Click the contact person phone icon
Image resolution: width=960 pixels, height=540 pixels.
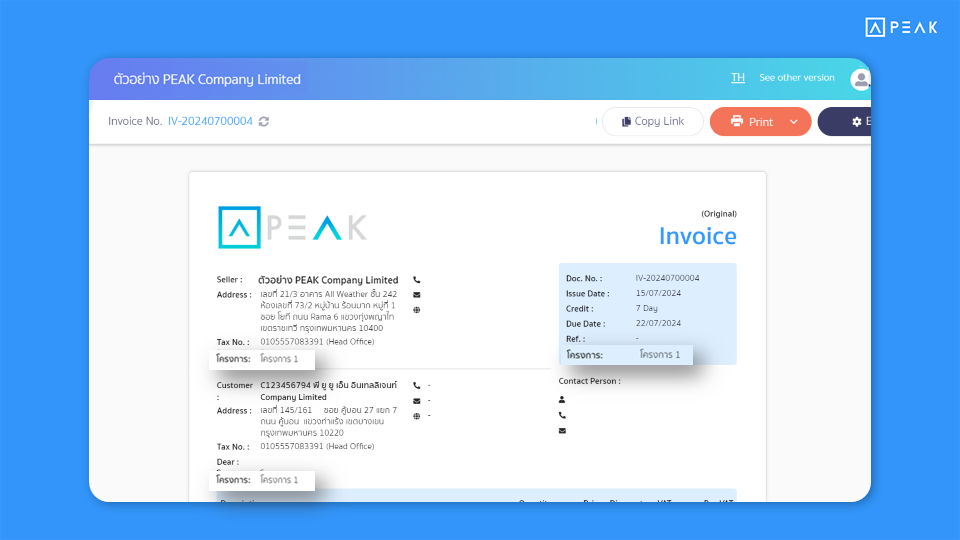[x=562, y=415]
